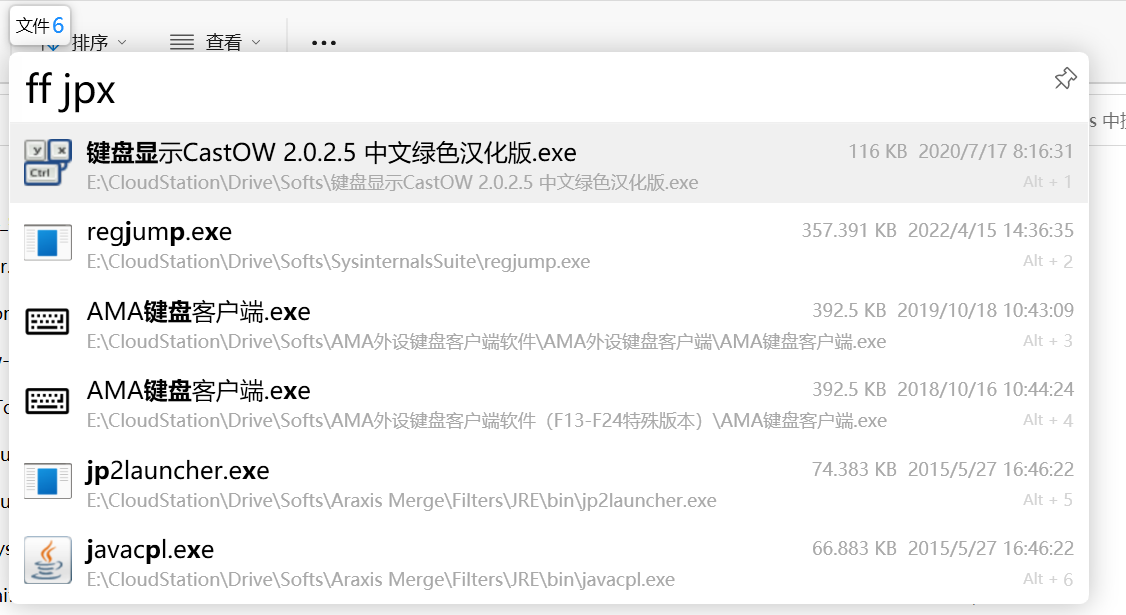The image size is (1126, 615).
Task: Click the second AMA键盘客户端 keyboard icon
Action: pos(47,401)
